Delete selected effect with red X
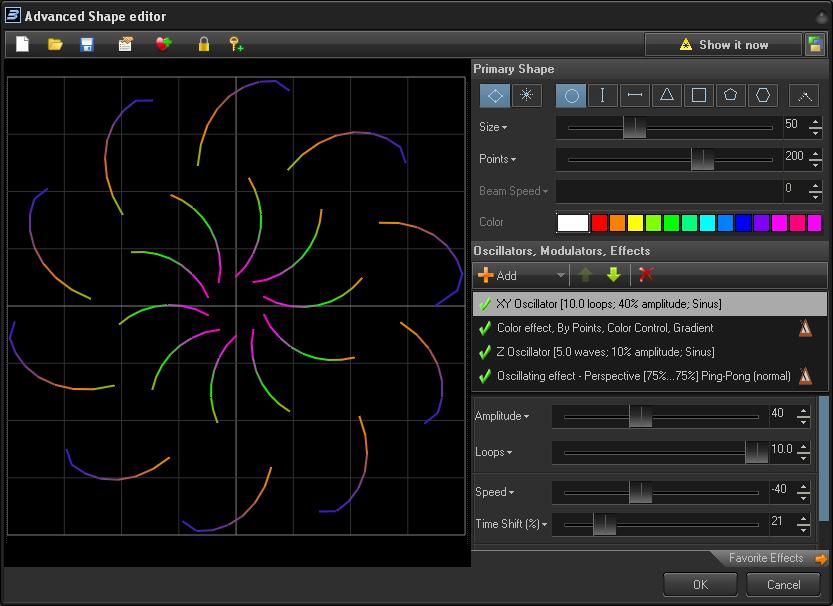The image size is (833, 606). (646, 275)
